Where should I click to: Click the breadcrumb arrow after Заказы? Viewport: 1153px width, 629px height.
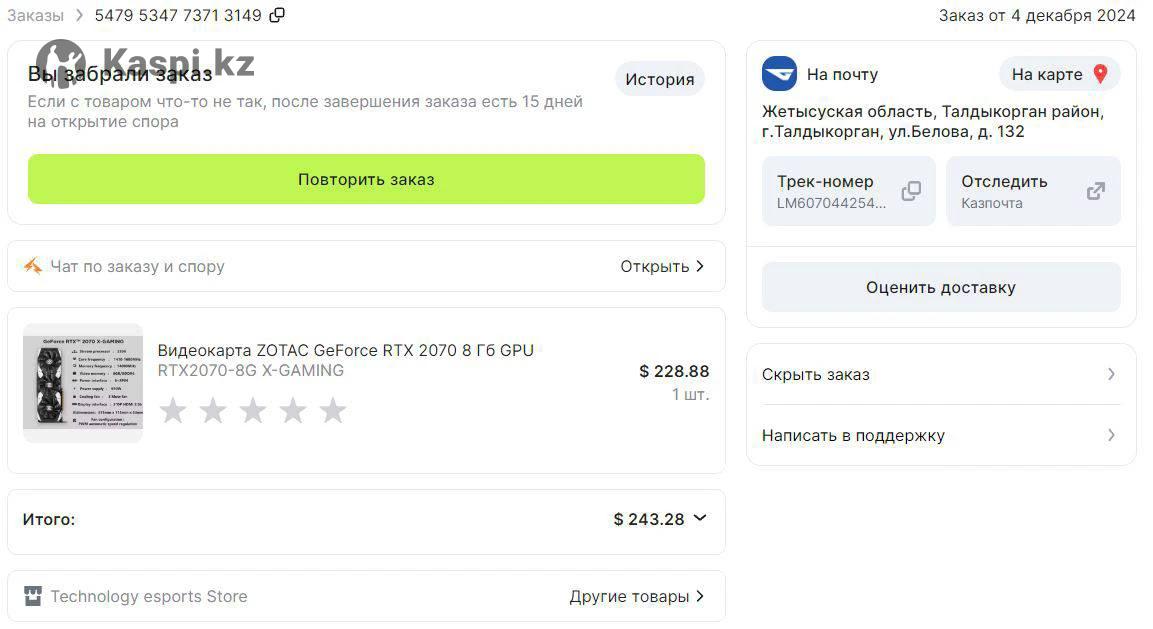[79, 15]
